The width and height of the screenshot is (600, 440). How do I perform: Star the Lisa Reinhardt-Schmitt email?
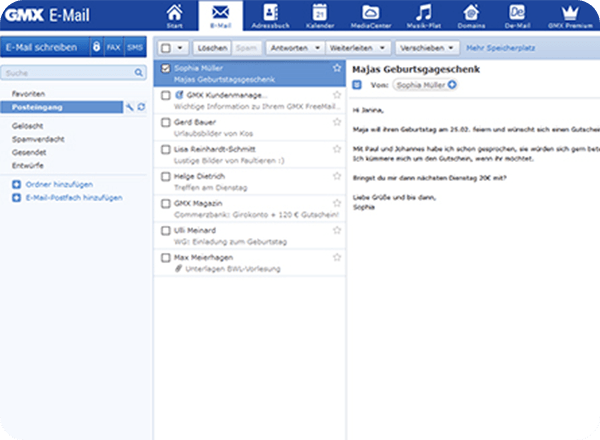click(337, 149)
